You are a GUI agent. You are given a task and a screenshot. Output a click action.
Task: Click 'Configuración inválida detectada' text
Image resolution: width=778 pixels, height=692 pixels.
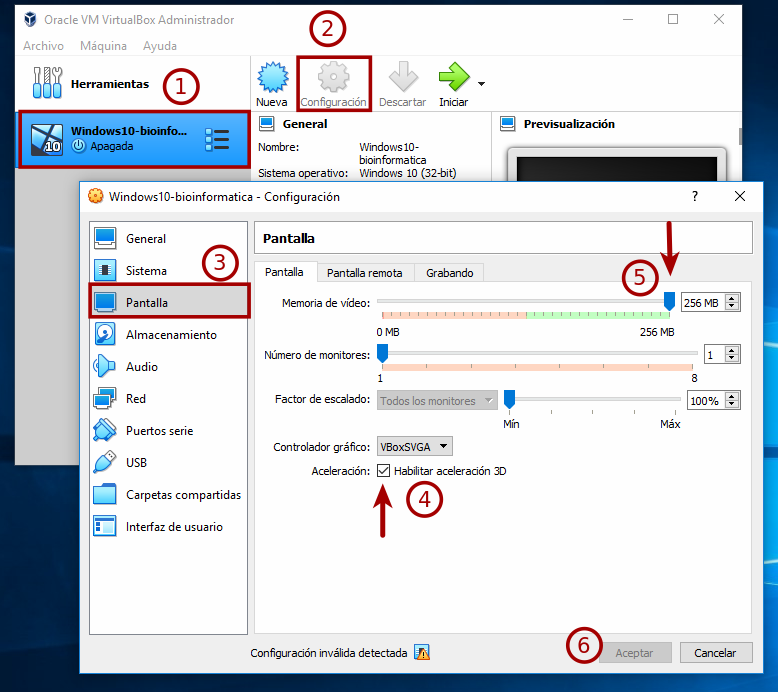pyautogui.click(x=328, y=653)
